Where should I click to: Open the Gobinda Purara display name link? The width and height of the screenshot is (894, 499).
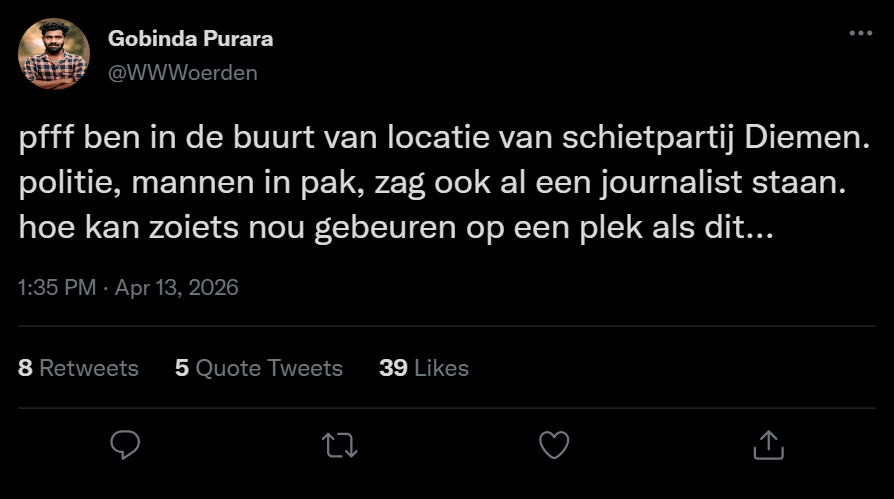pos(190,39)
